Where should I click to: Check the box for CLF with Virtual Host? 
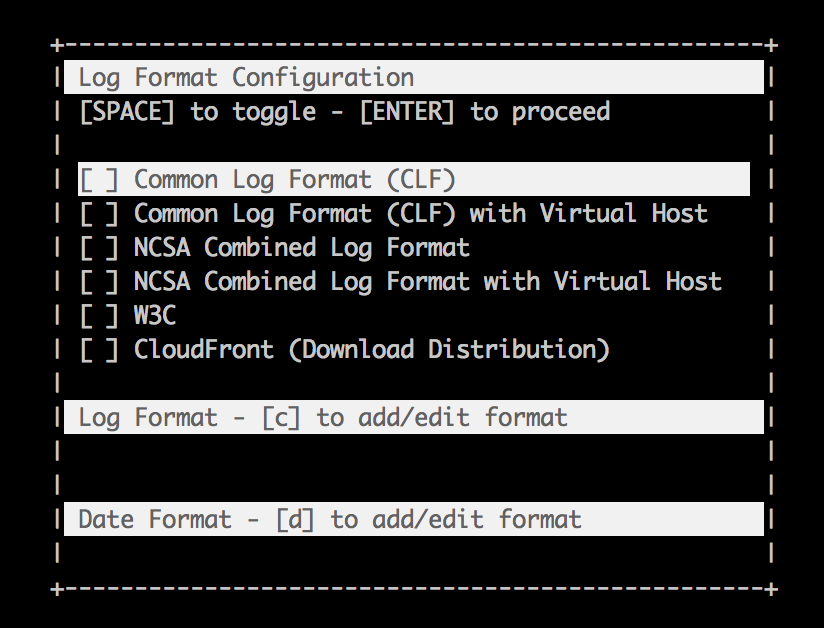pos(99,214)
